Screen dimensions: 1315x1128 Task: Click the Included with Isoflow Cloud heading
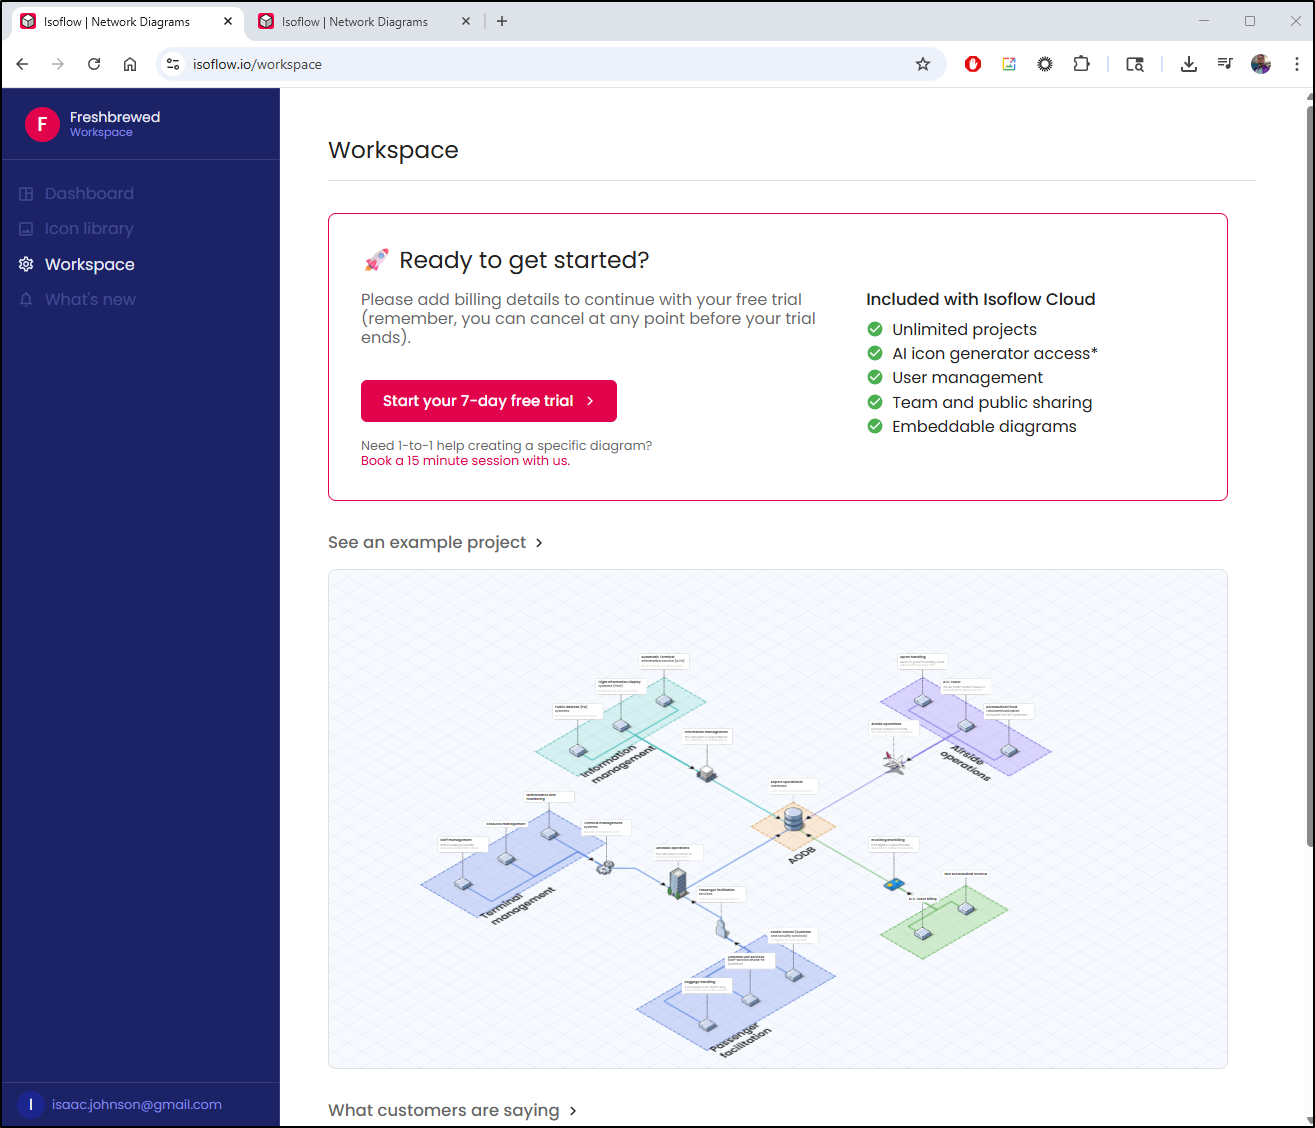(981, 299)
